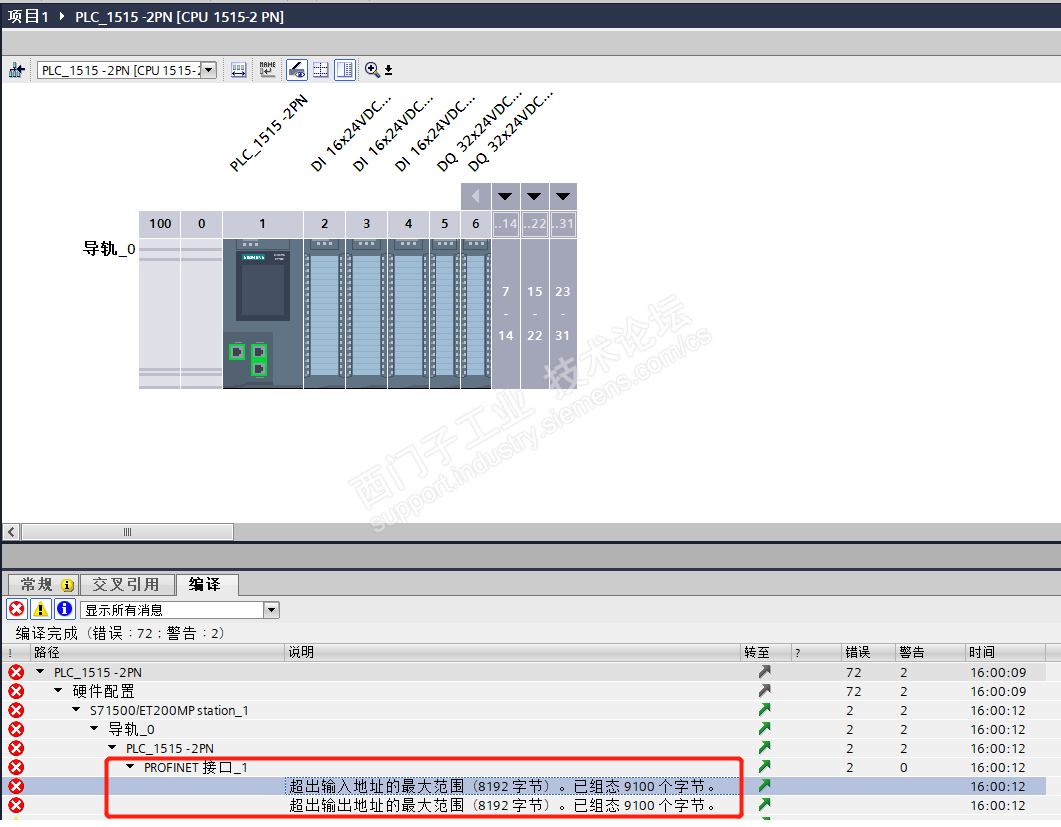Viewport: 1061px width, 827px height.
Task: Click the left PROFINET port on the CPU
Action: 237,352
